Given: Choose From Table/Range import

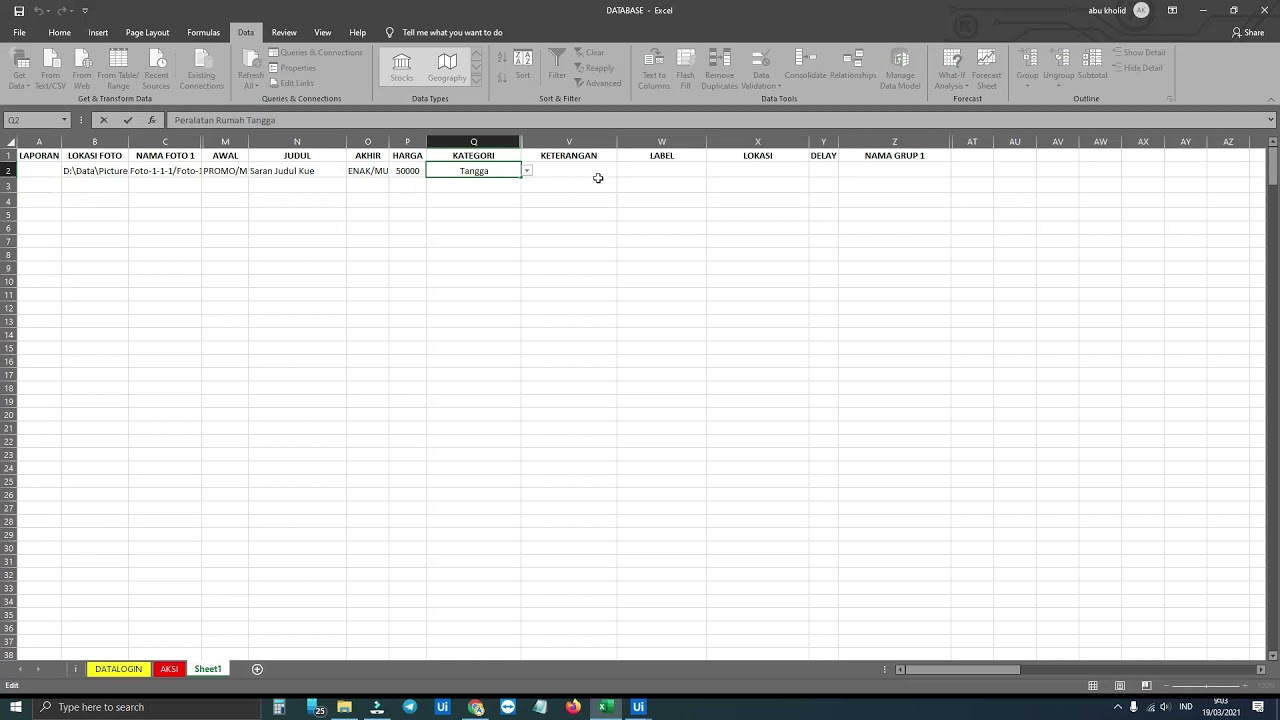Looking at the screenshot, I should tap(118, 69).
